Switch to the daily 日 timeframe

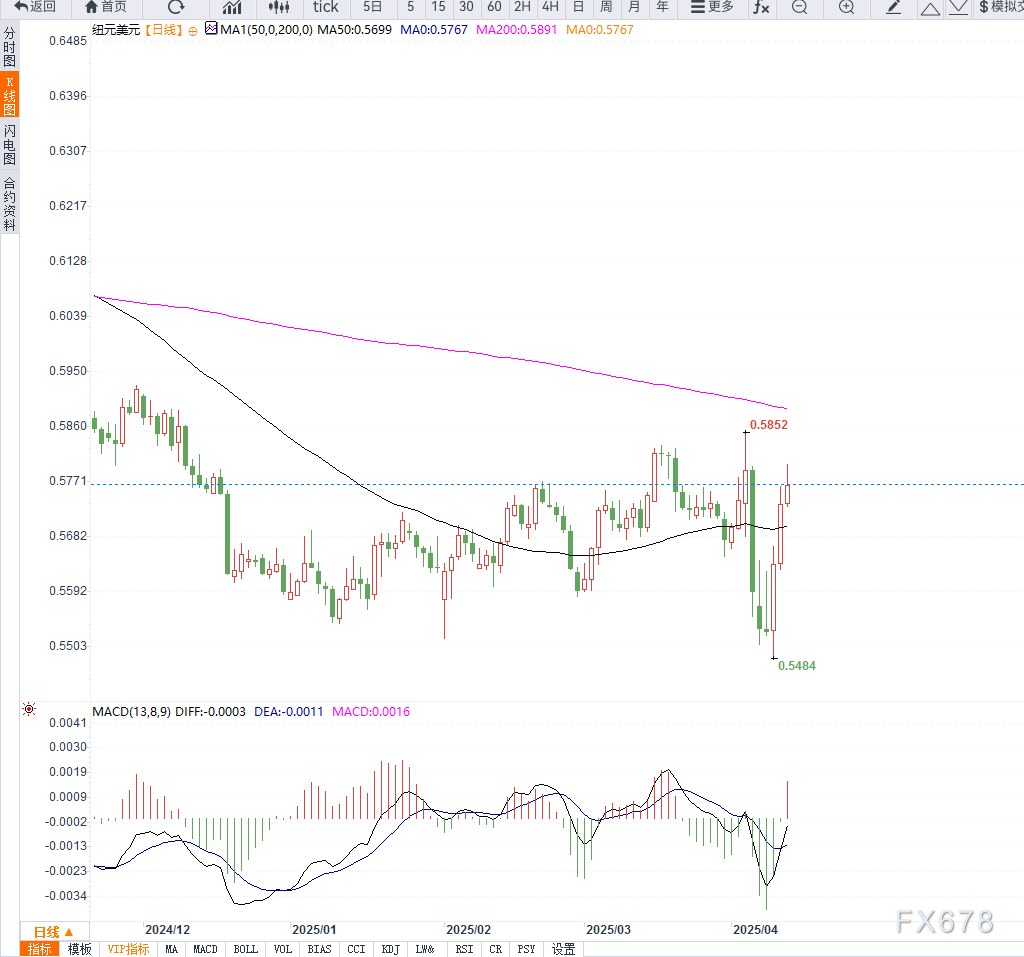pos(578,7)
